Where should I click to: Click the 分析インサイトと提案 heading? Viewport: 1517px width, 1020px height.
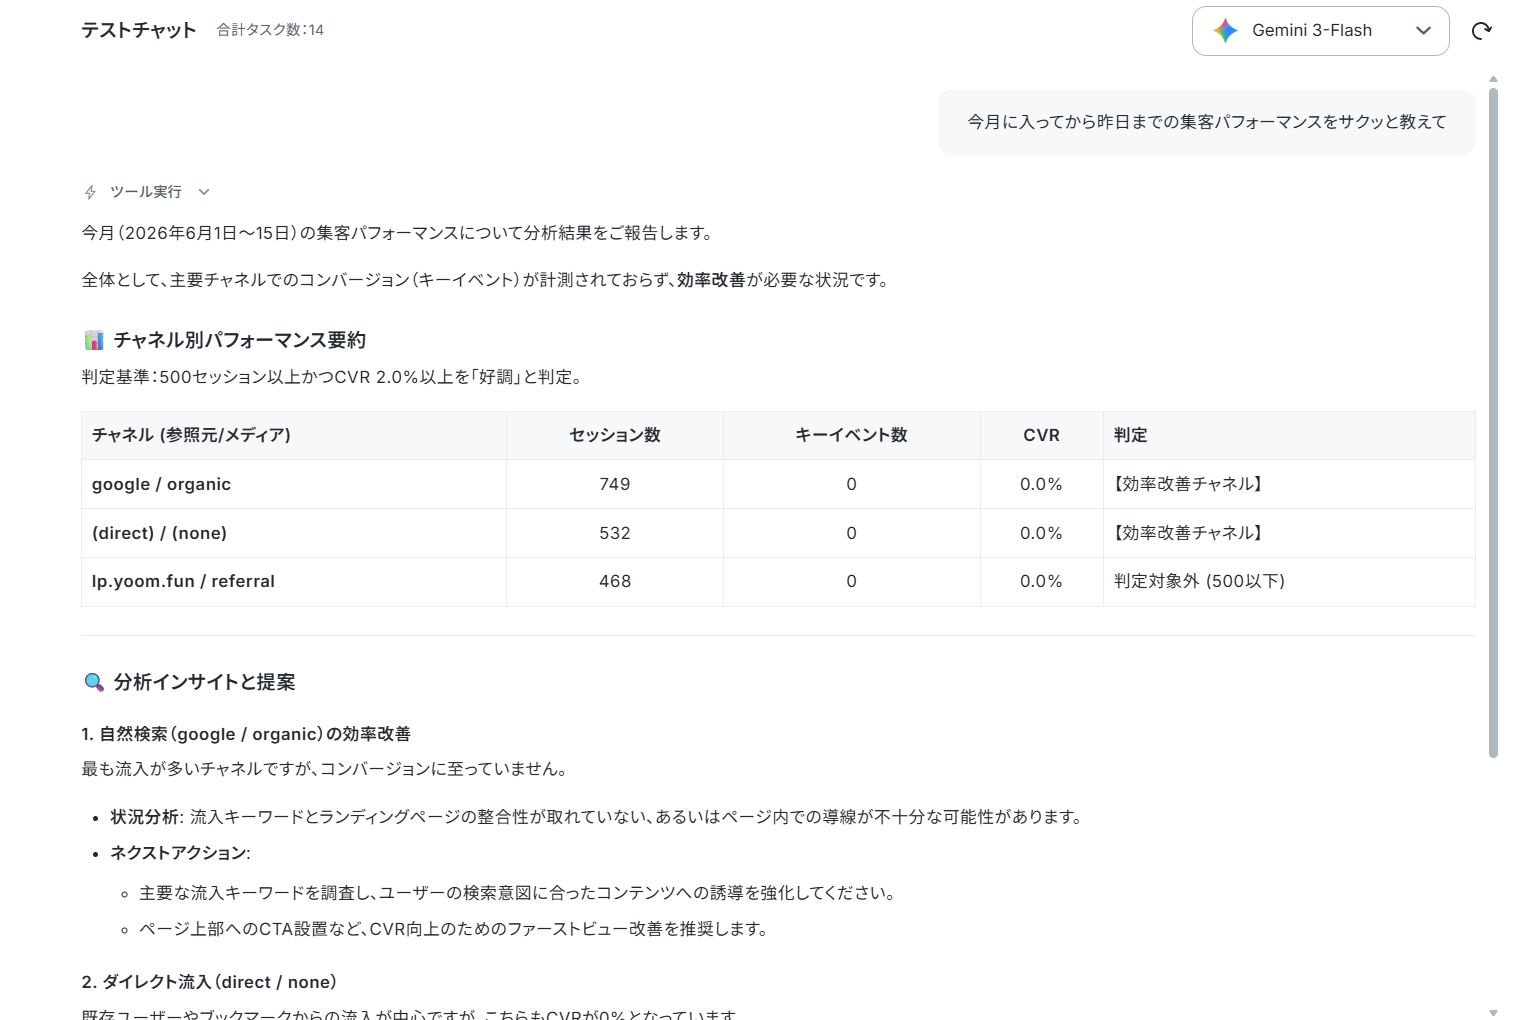pyautogui.click(x=204, y=682)
